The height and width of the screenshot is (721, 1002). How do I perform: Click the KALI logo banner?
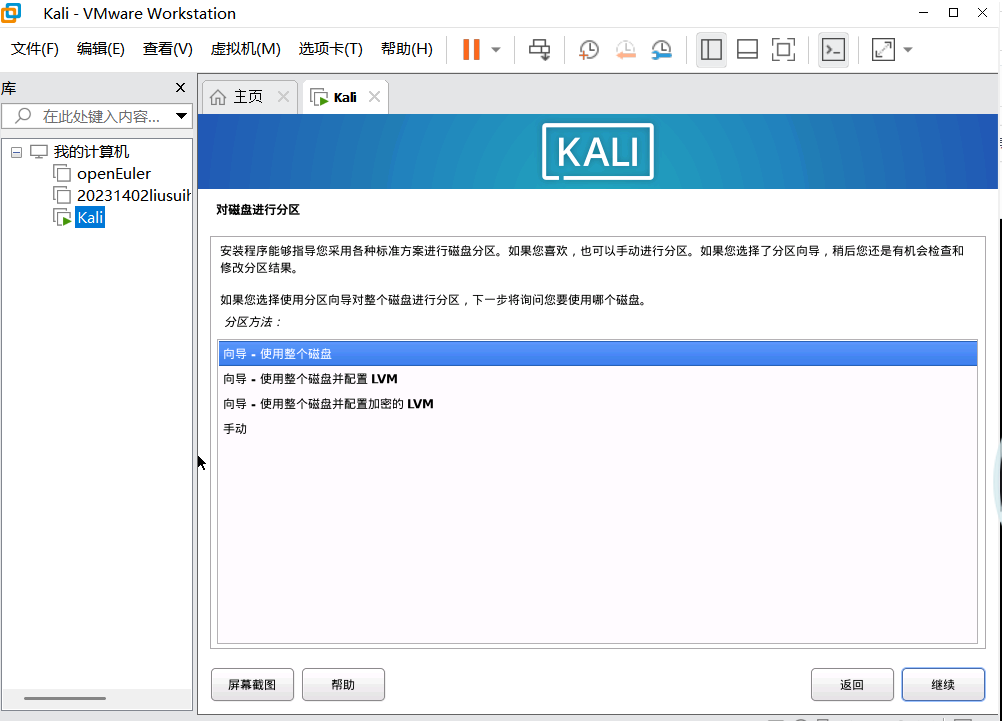pos(597,151)
